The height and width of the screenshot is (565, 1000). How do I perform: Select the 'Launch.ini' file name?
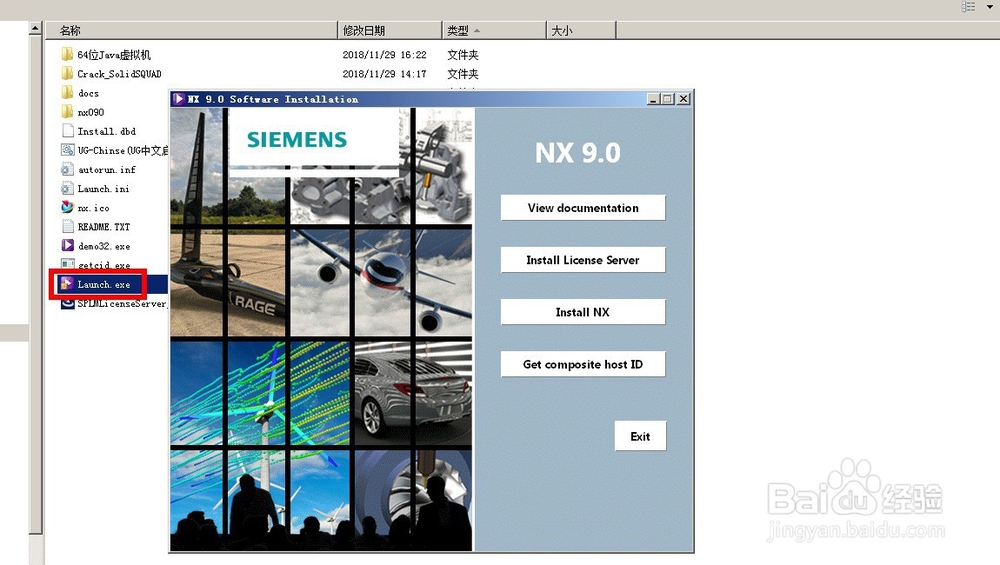click(x=103, y=189)
